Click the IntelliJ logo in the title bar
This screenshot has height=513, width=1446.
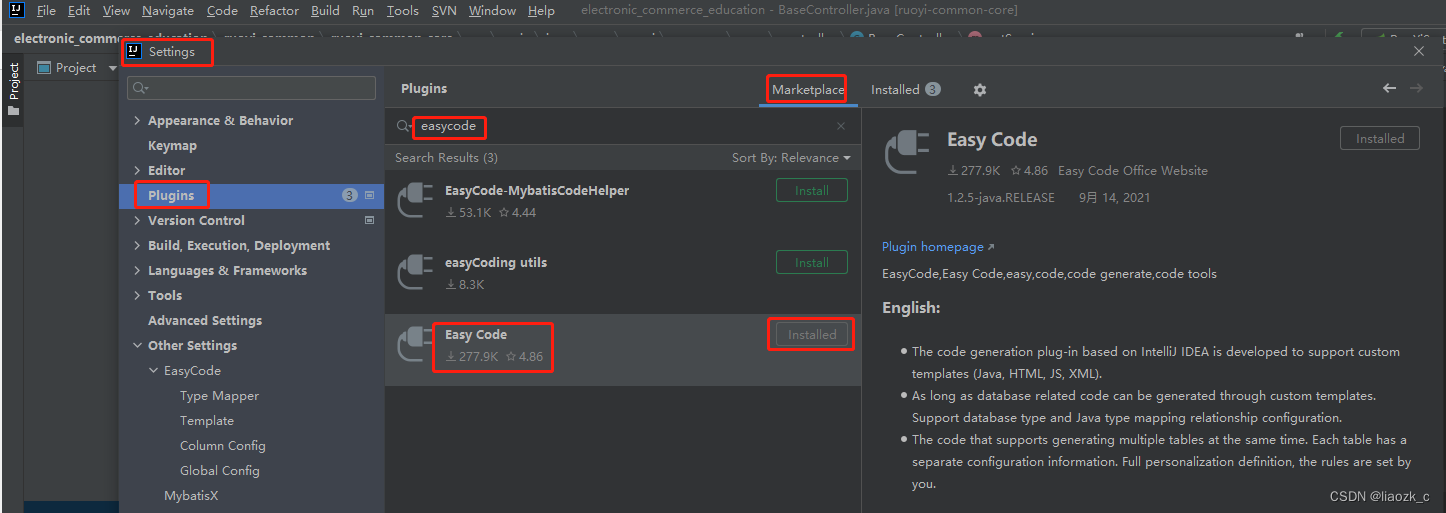[17, 11]
